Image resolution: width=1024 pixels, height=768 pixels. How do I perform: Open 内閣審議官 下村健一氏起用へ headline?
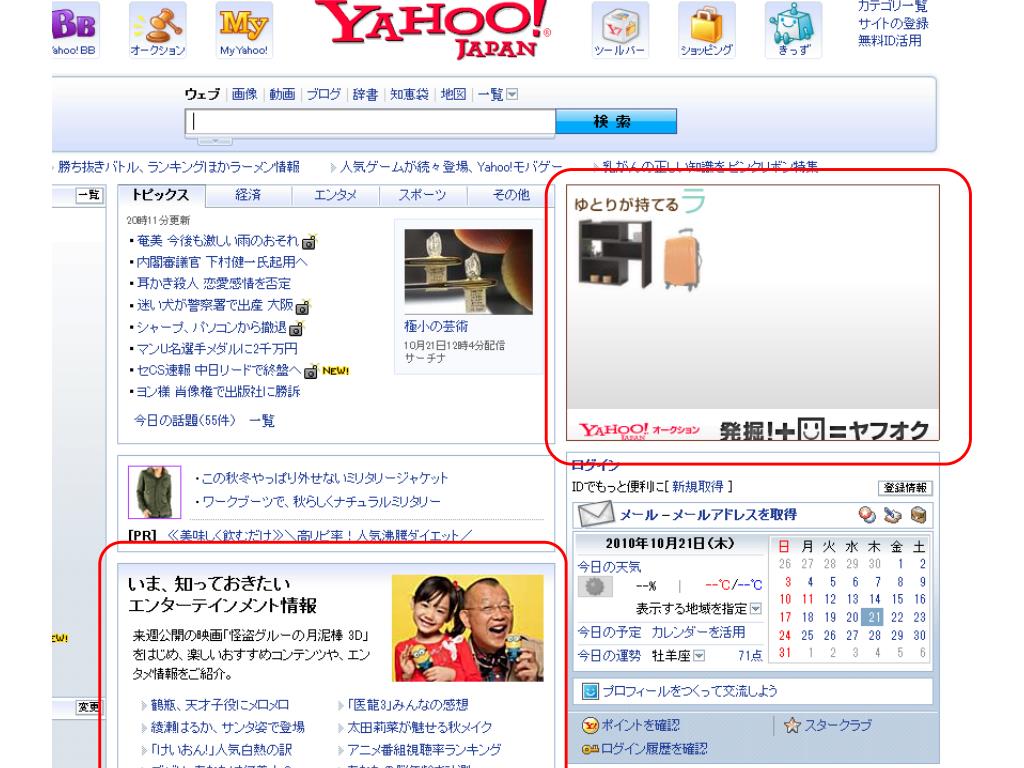point(221,263)
